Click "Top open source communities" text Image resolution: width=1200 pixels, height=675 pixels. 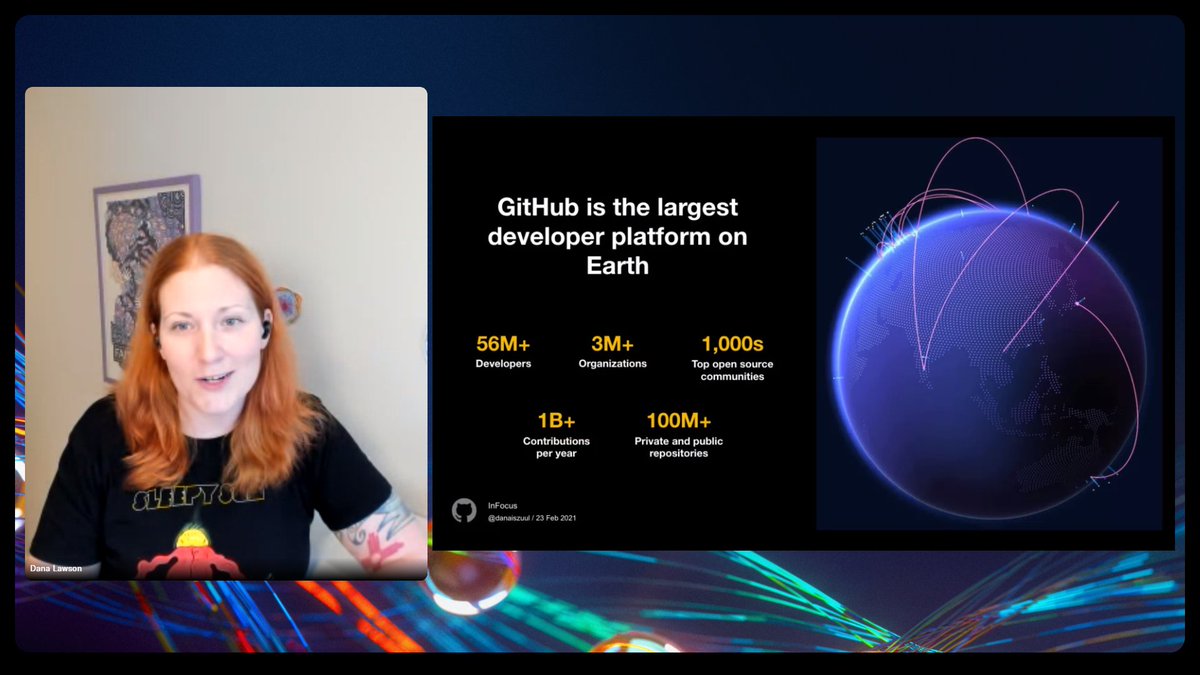coord(732,370)
